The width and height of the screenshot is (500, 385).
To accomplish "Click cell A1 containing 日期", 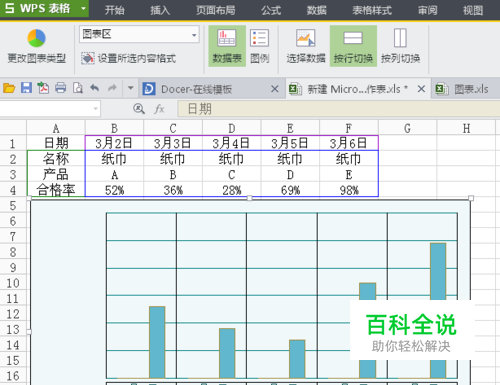I will pyautogui.click(x=56, y=143).
